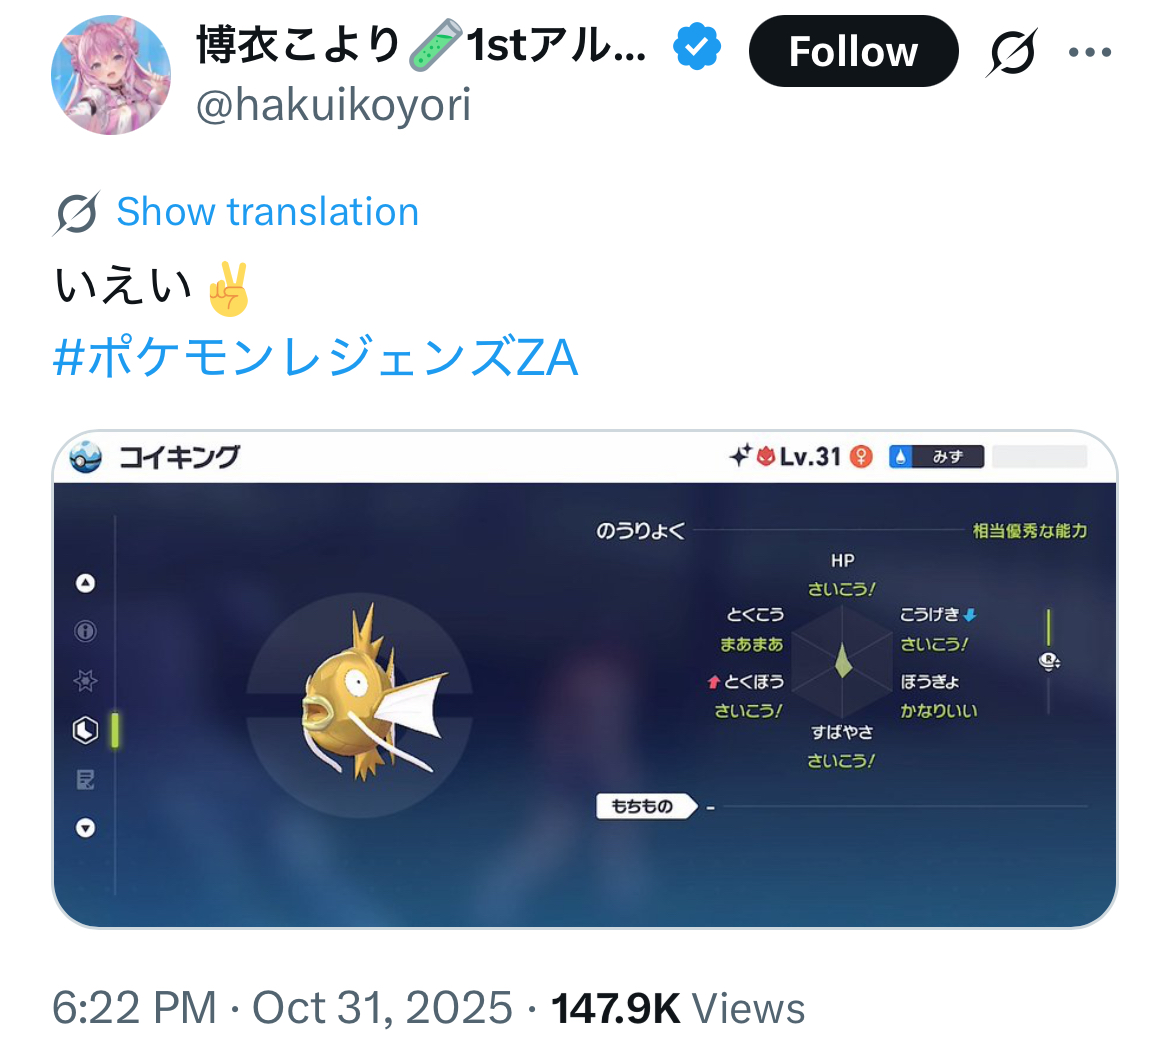The image size is (1170, 1043).
Task: Click the up arrow icon in game sidebar
Action: click(x=86, y=583)
